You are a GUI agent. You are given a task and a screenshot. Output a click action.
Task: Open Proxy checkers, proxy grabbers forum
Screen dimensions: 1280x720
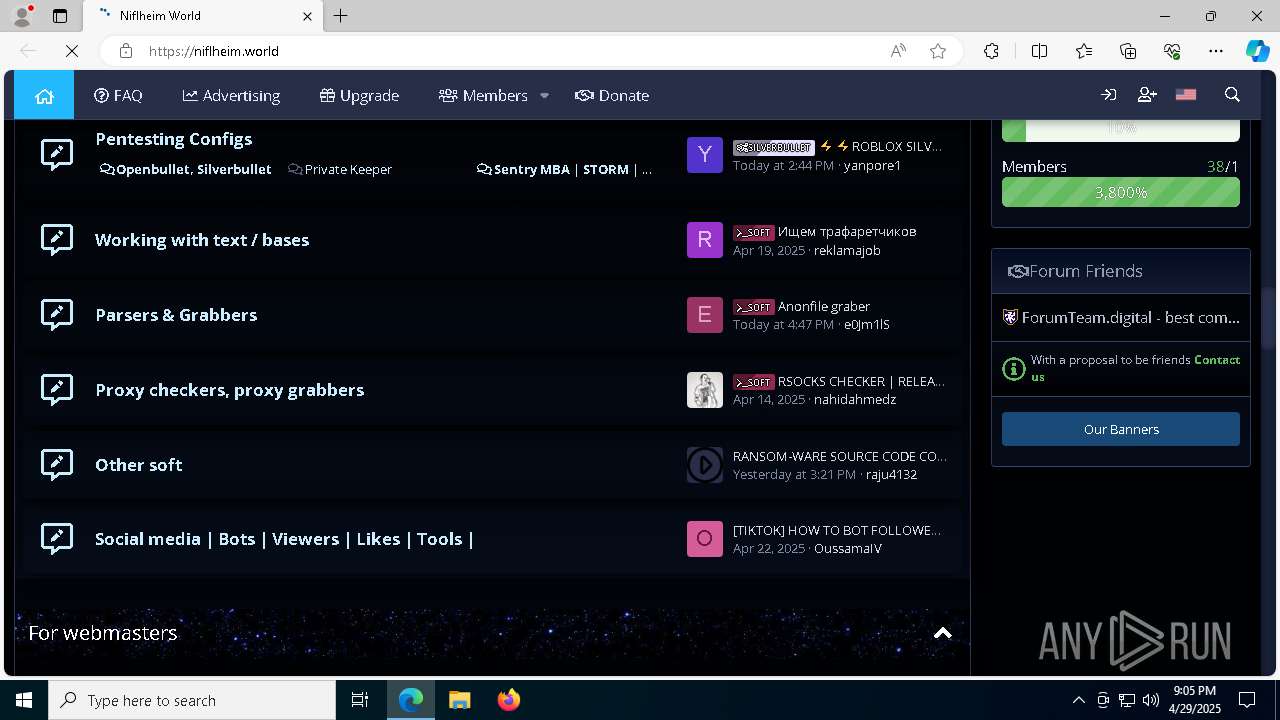click(230, 390)
